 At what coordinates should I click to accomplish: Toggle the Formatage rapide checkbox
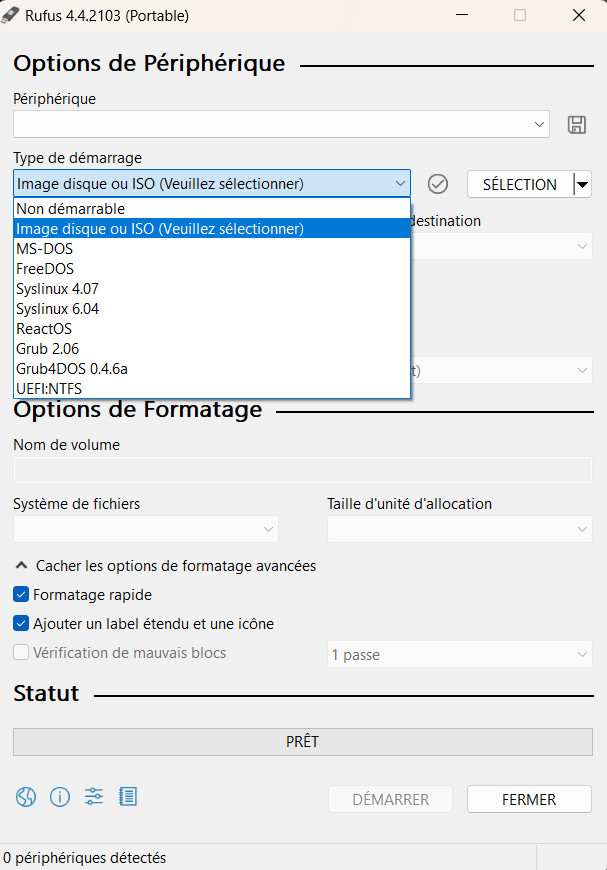click(x=21, y=595)
